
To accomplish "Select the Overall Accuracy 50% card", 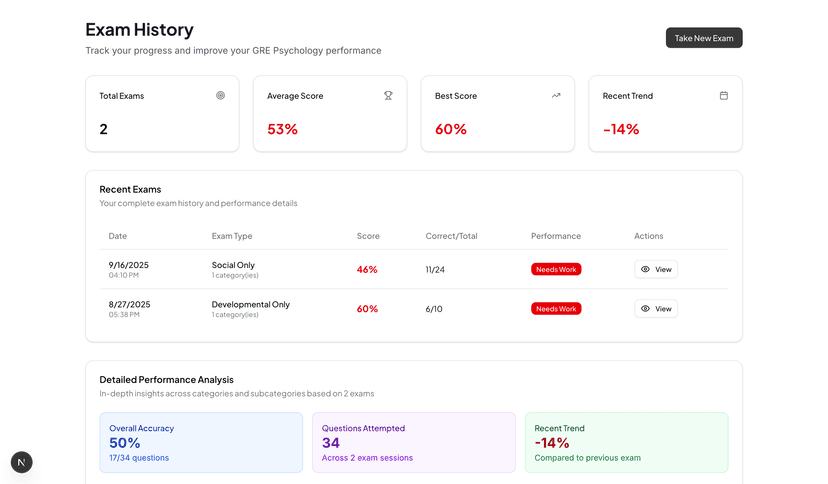I will pos(201,442).
